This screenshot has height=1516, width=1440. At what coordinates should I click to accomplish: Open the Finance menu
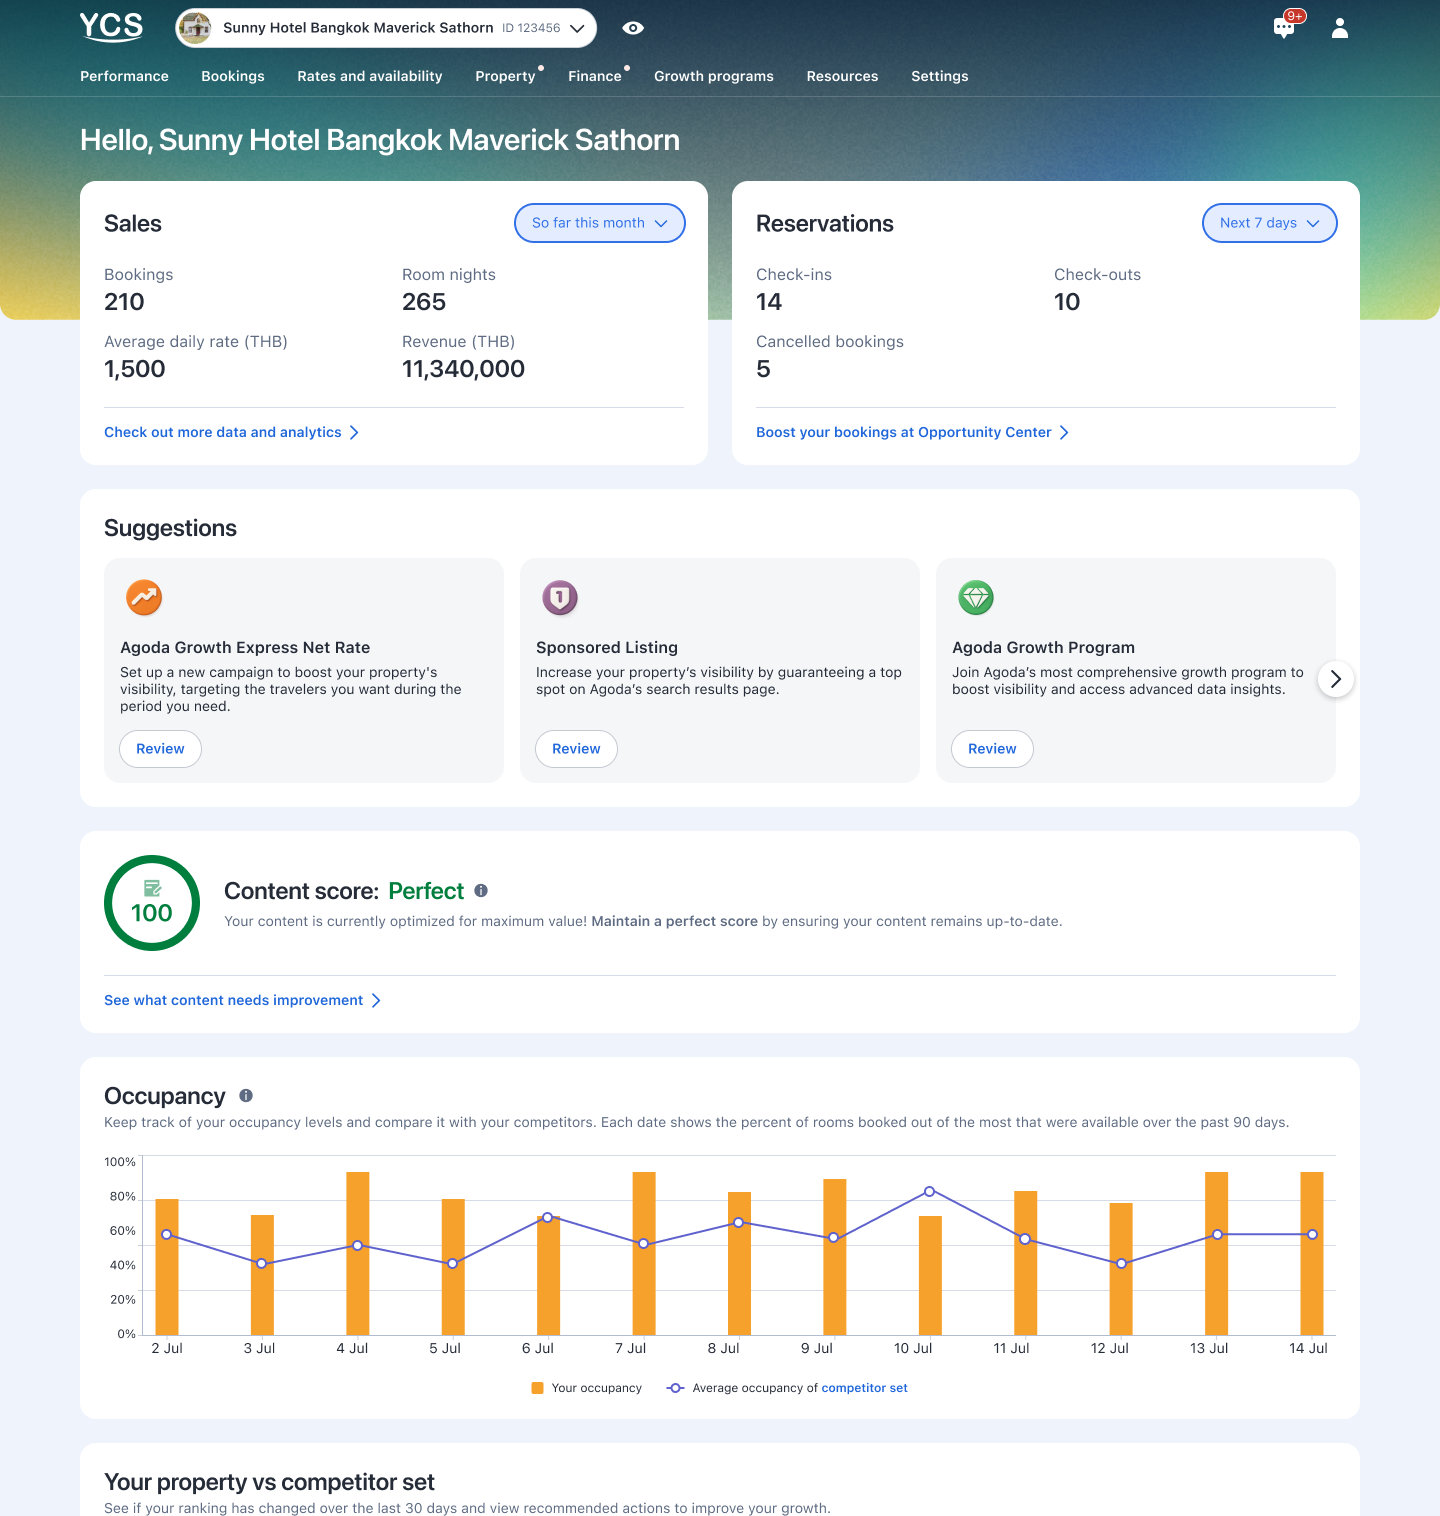point(595,76)
